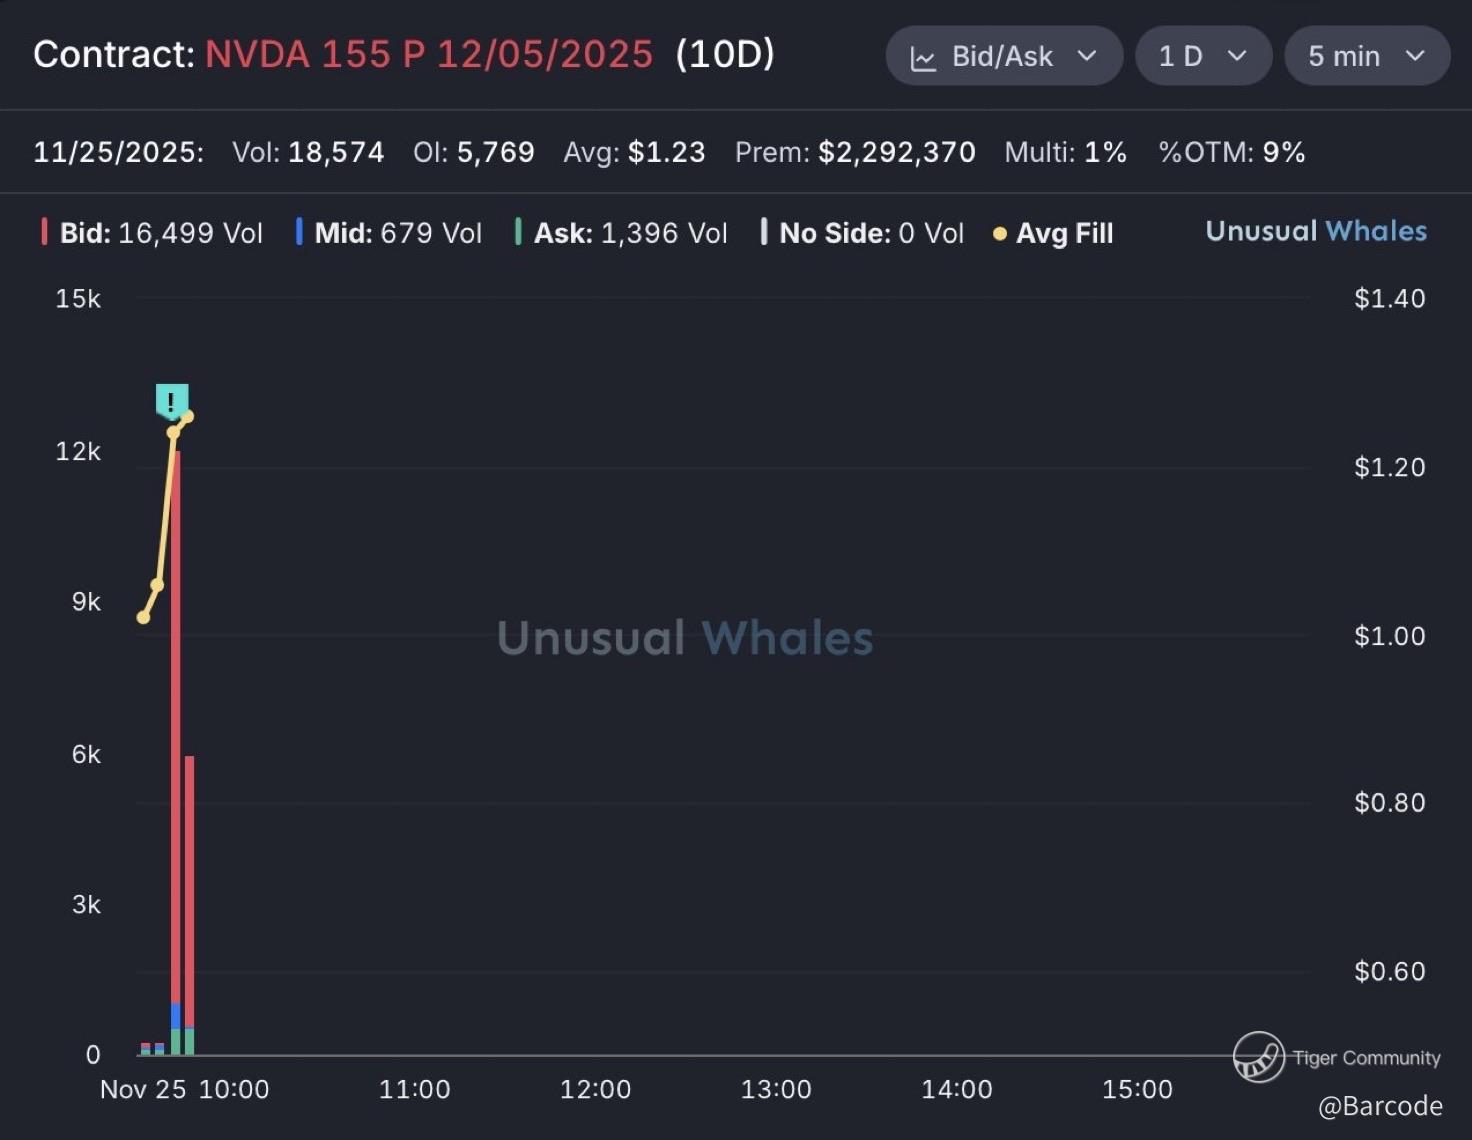Screen dimensions: 1472x1140
Task: Expand the 1 D time range dropdown
Action: (1202, 56)
